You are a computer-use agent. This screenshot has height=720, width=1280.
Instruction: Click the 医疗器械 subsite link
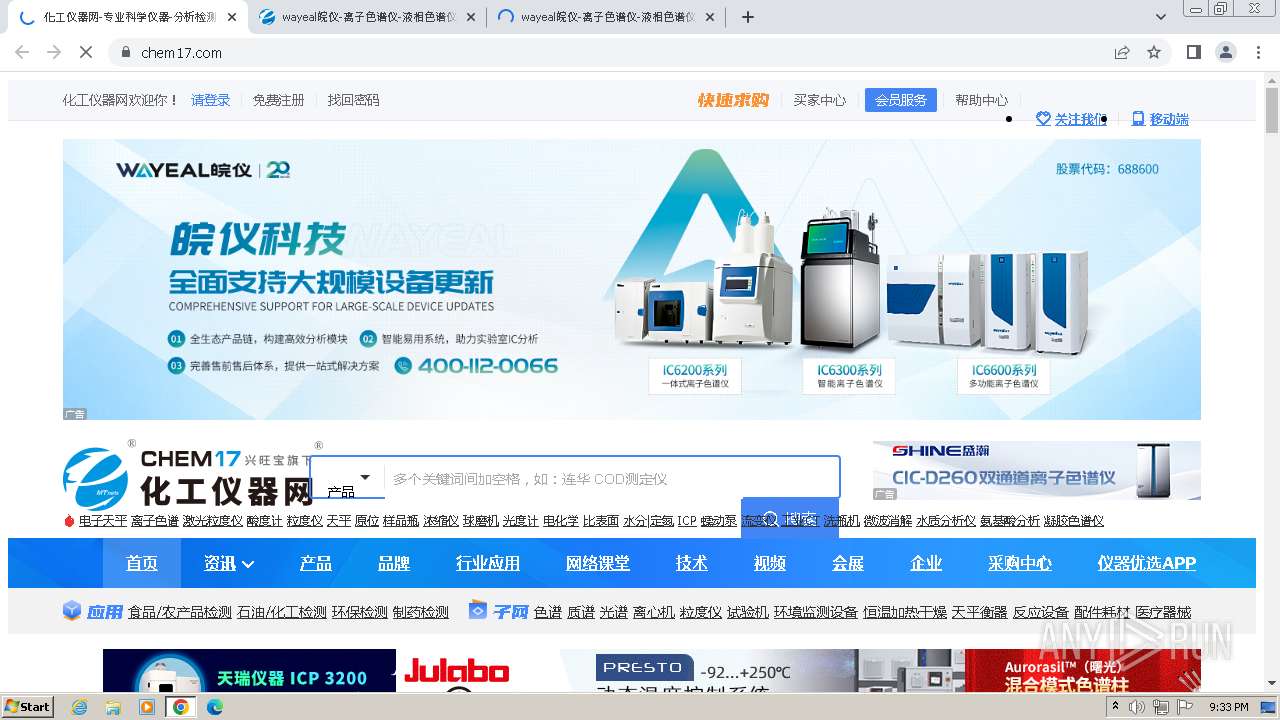[x=1164, y=612]
